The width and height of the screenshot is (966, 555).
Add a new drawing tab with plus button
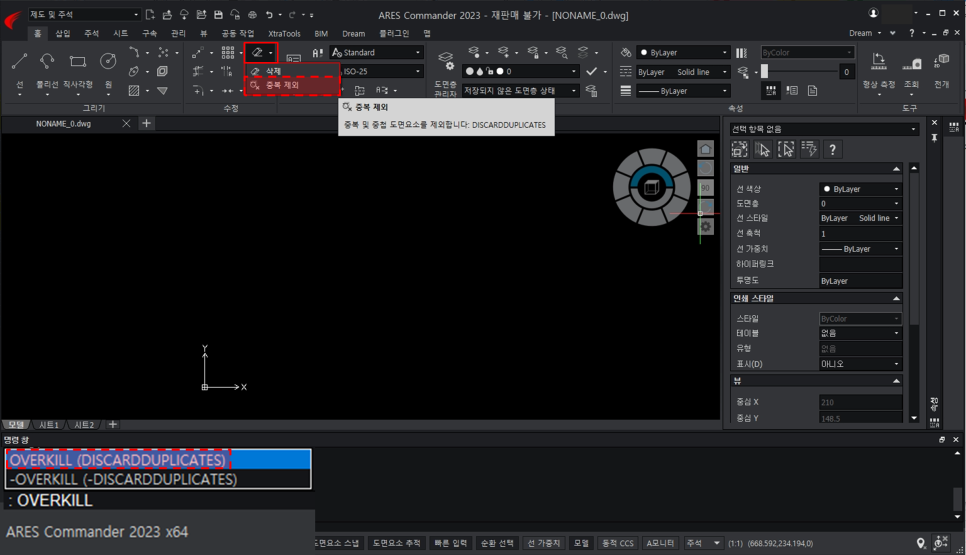146,123
